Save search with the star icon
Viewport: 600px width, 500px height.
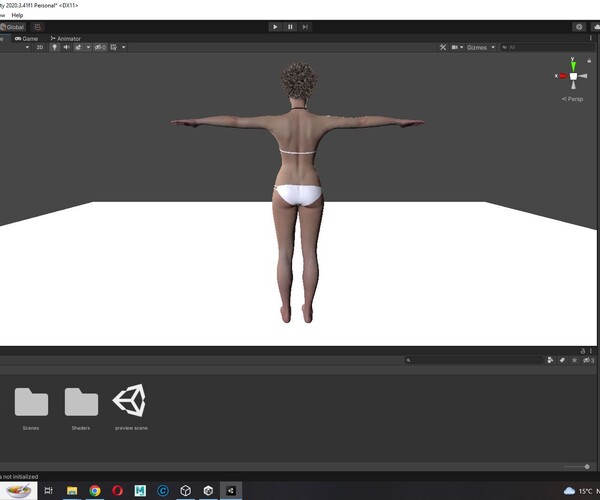coord(574,360)
